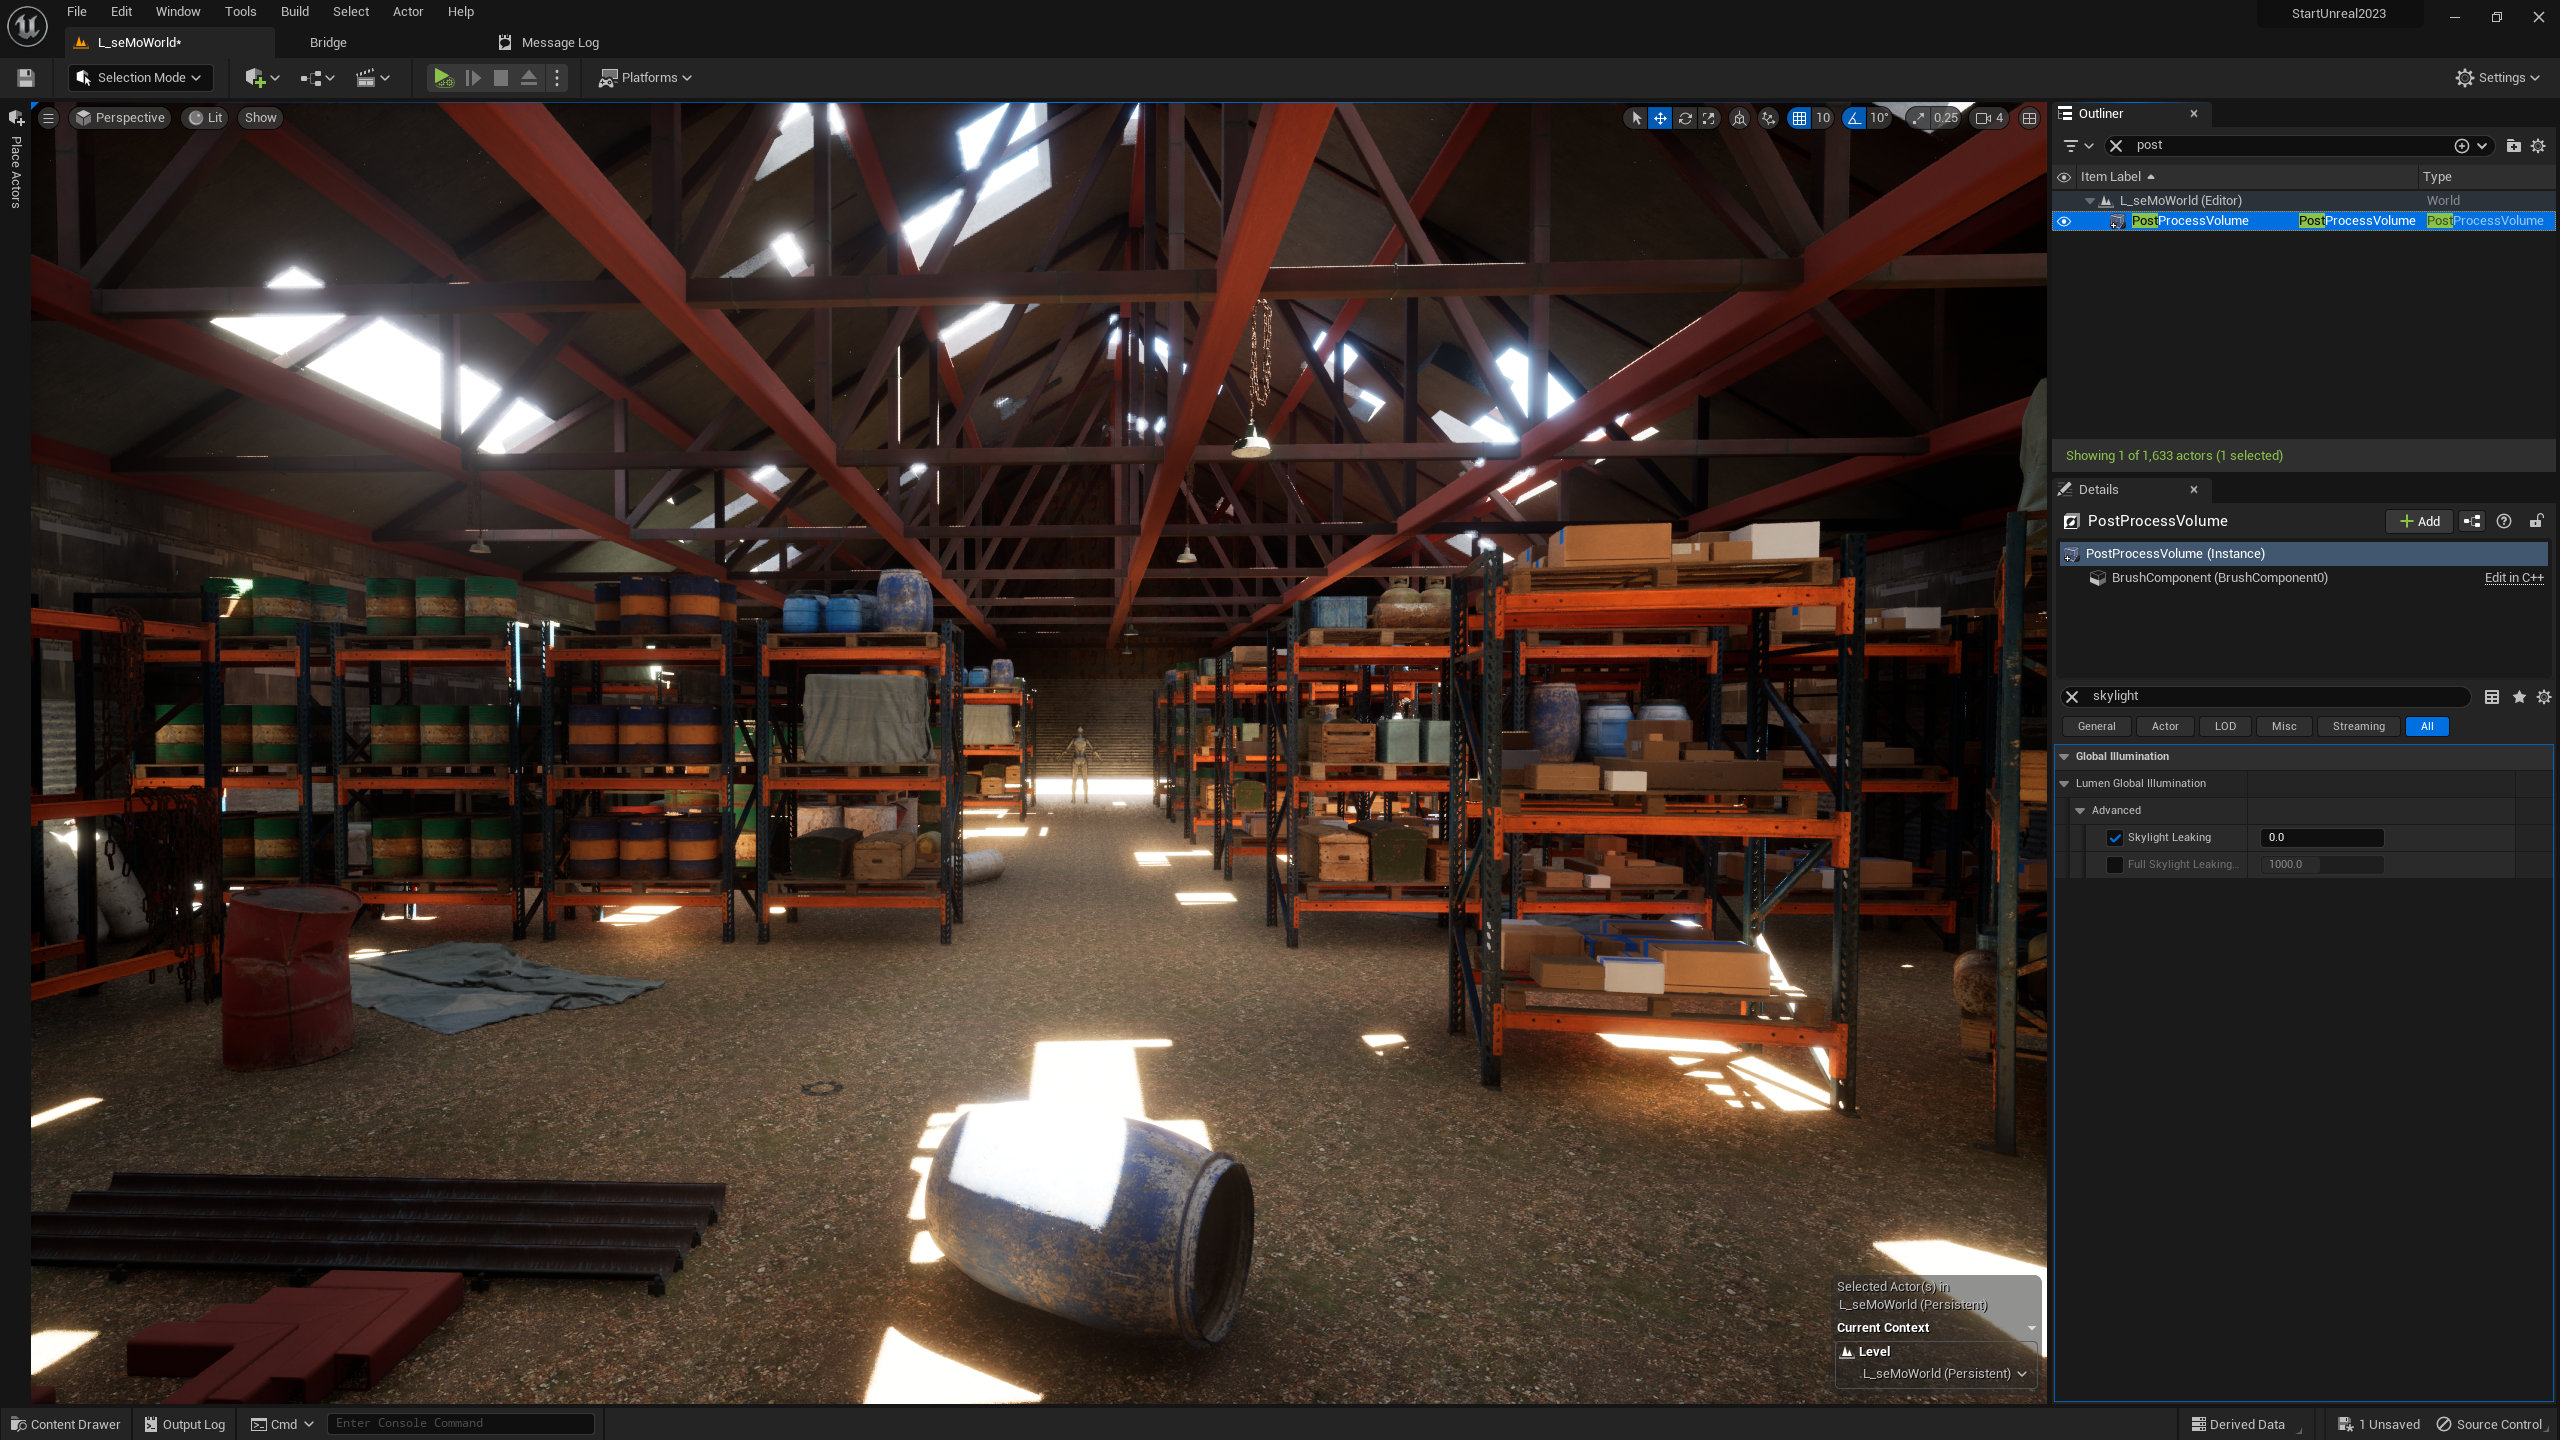Select the Scale transform tool
Screen dimensions: 2560x1440
[1709, 118]
